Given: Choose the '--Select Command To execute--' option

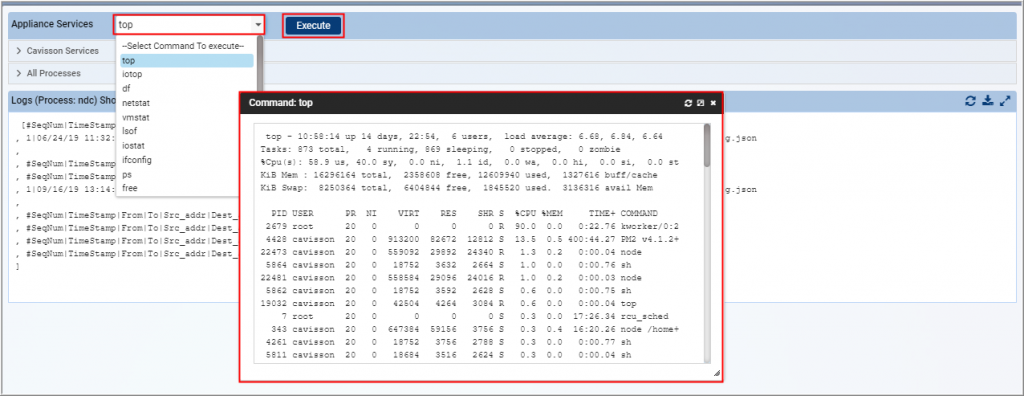Looking at the screenshot, I should pos(186,46).
